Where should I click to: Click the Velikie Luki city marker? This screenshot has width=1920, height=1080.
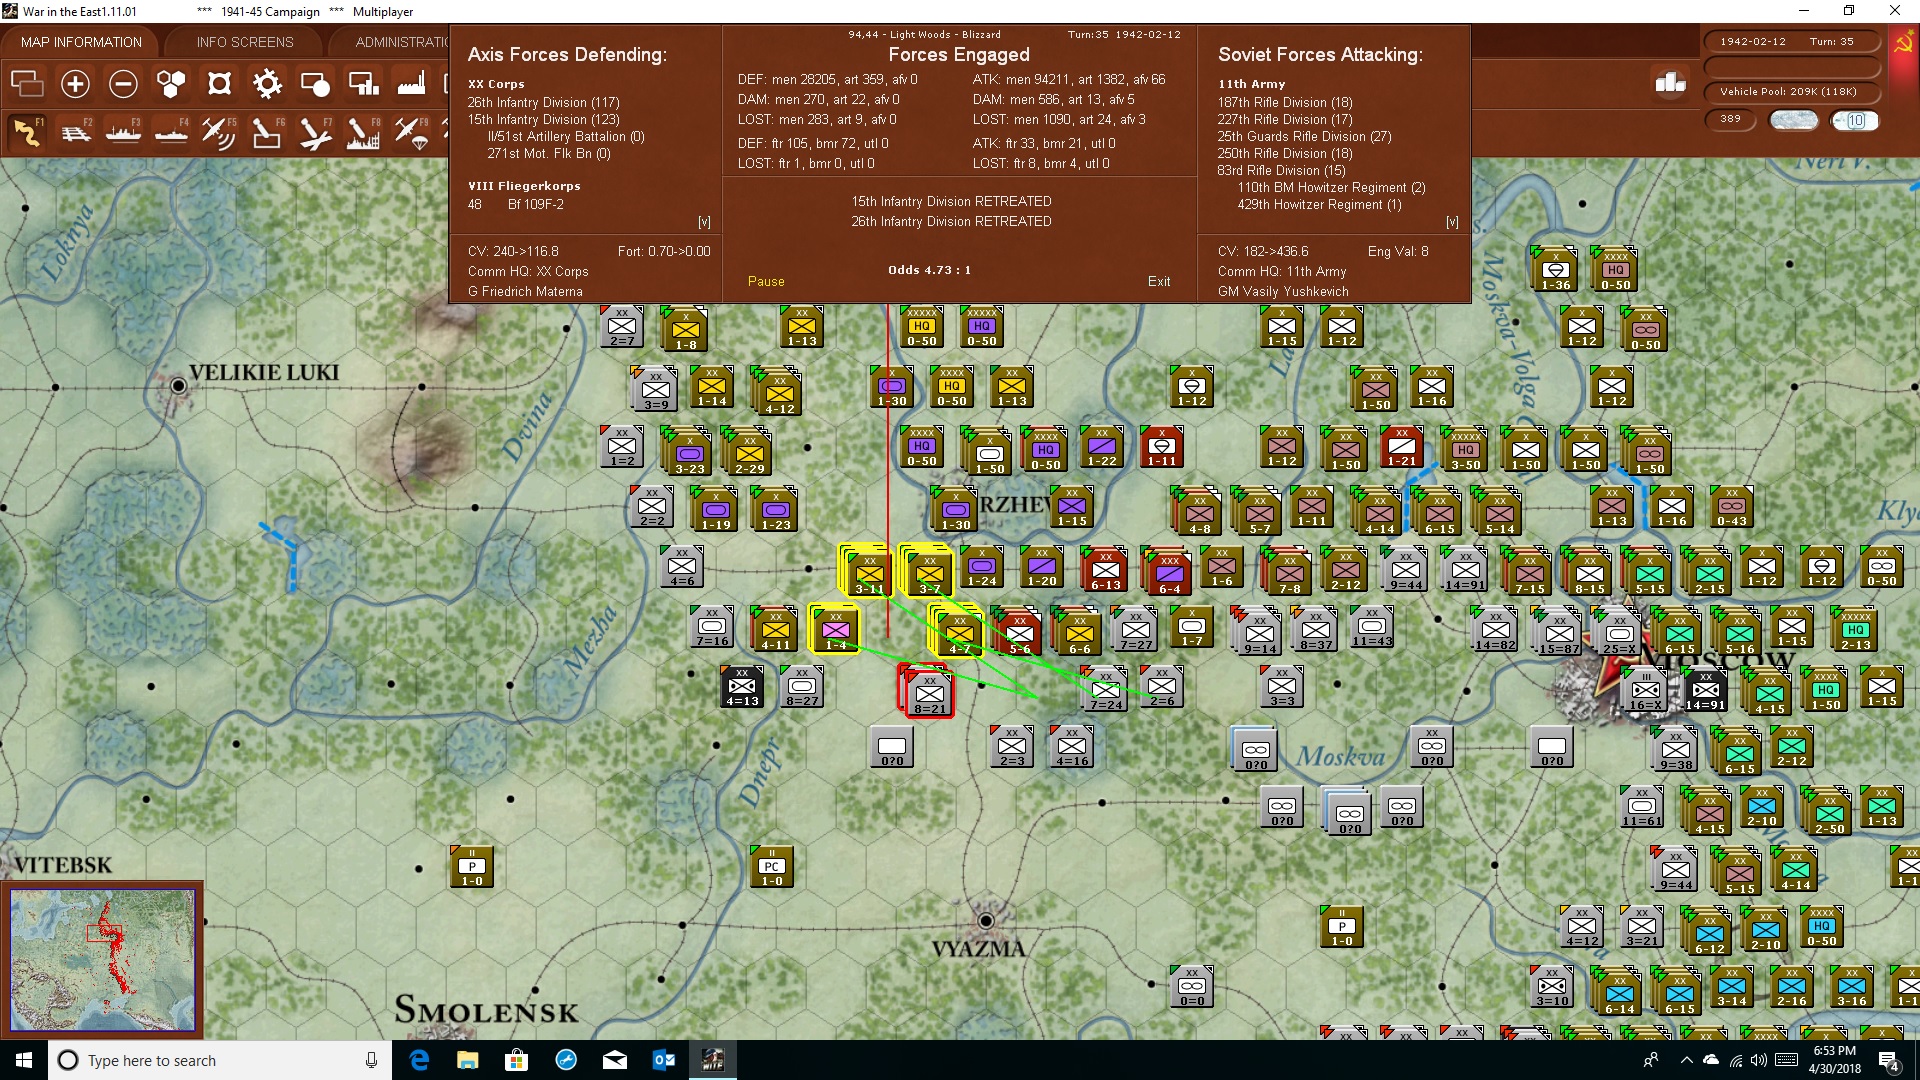(178, 385)
